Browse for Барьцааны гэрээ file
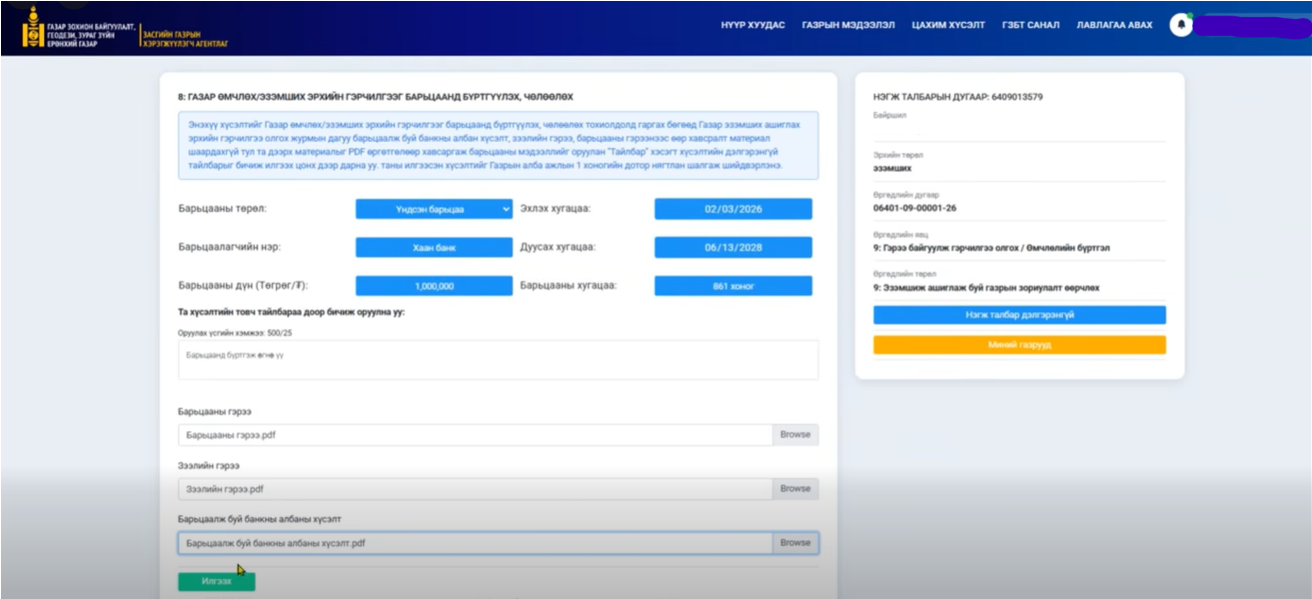 [795, 435]
